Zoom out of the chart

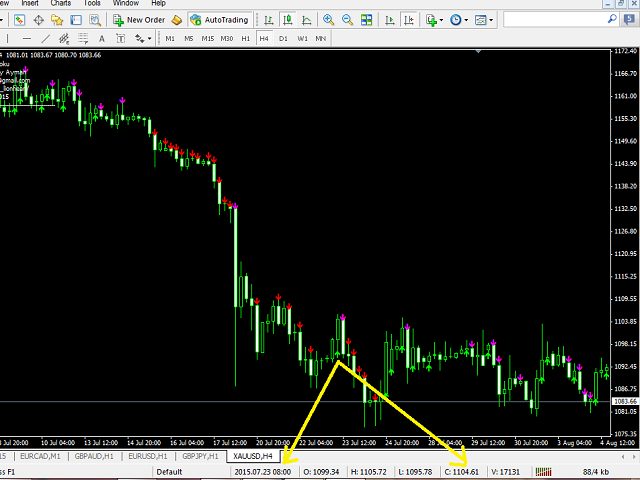pyautogui.click(x=347, y=20)
